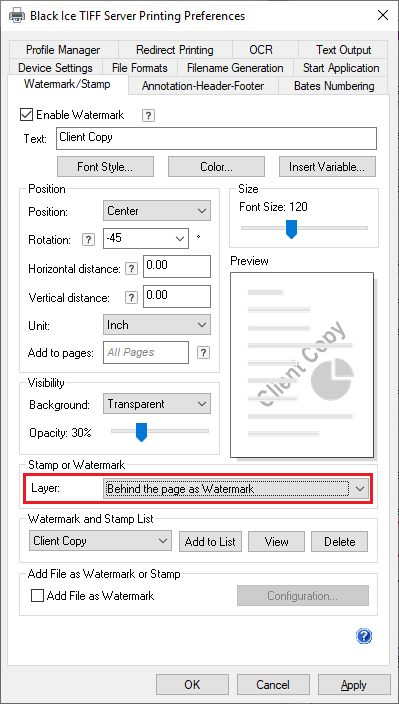The height and width of the screenshot is (704, 399).
Task: Uncheck Enable Watermark checkbox
Action: click(26, 115)
